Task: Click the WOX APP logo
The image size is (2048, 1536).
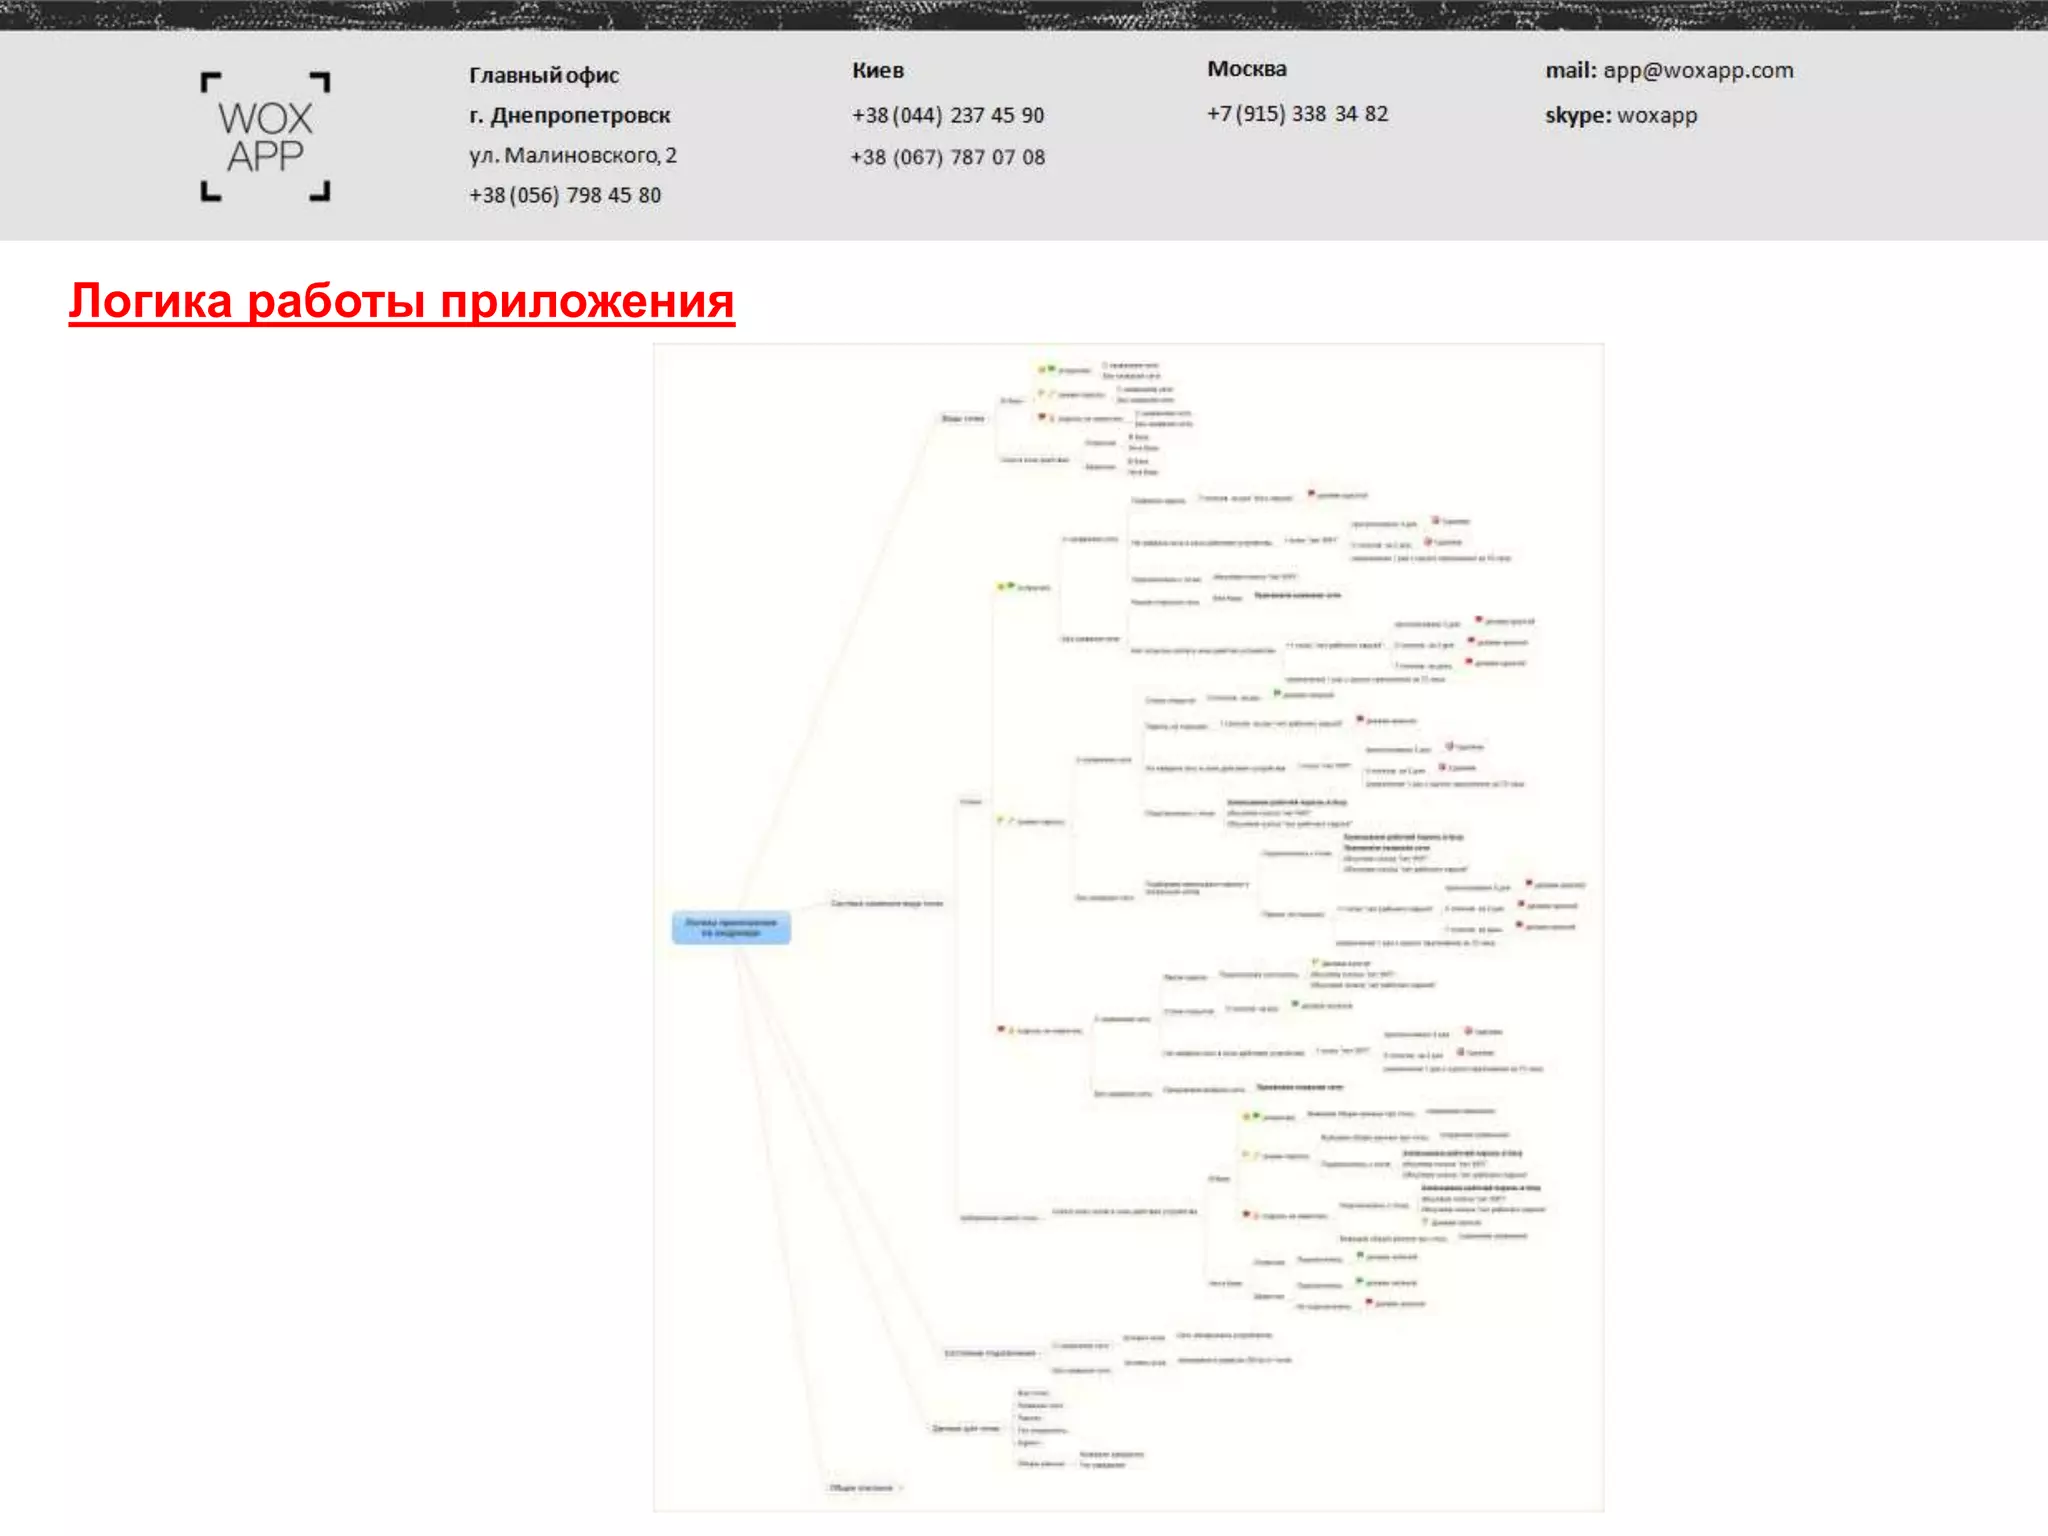Action: (265, 137)
